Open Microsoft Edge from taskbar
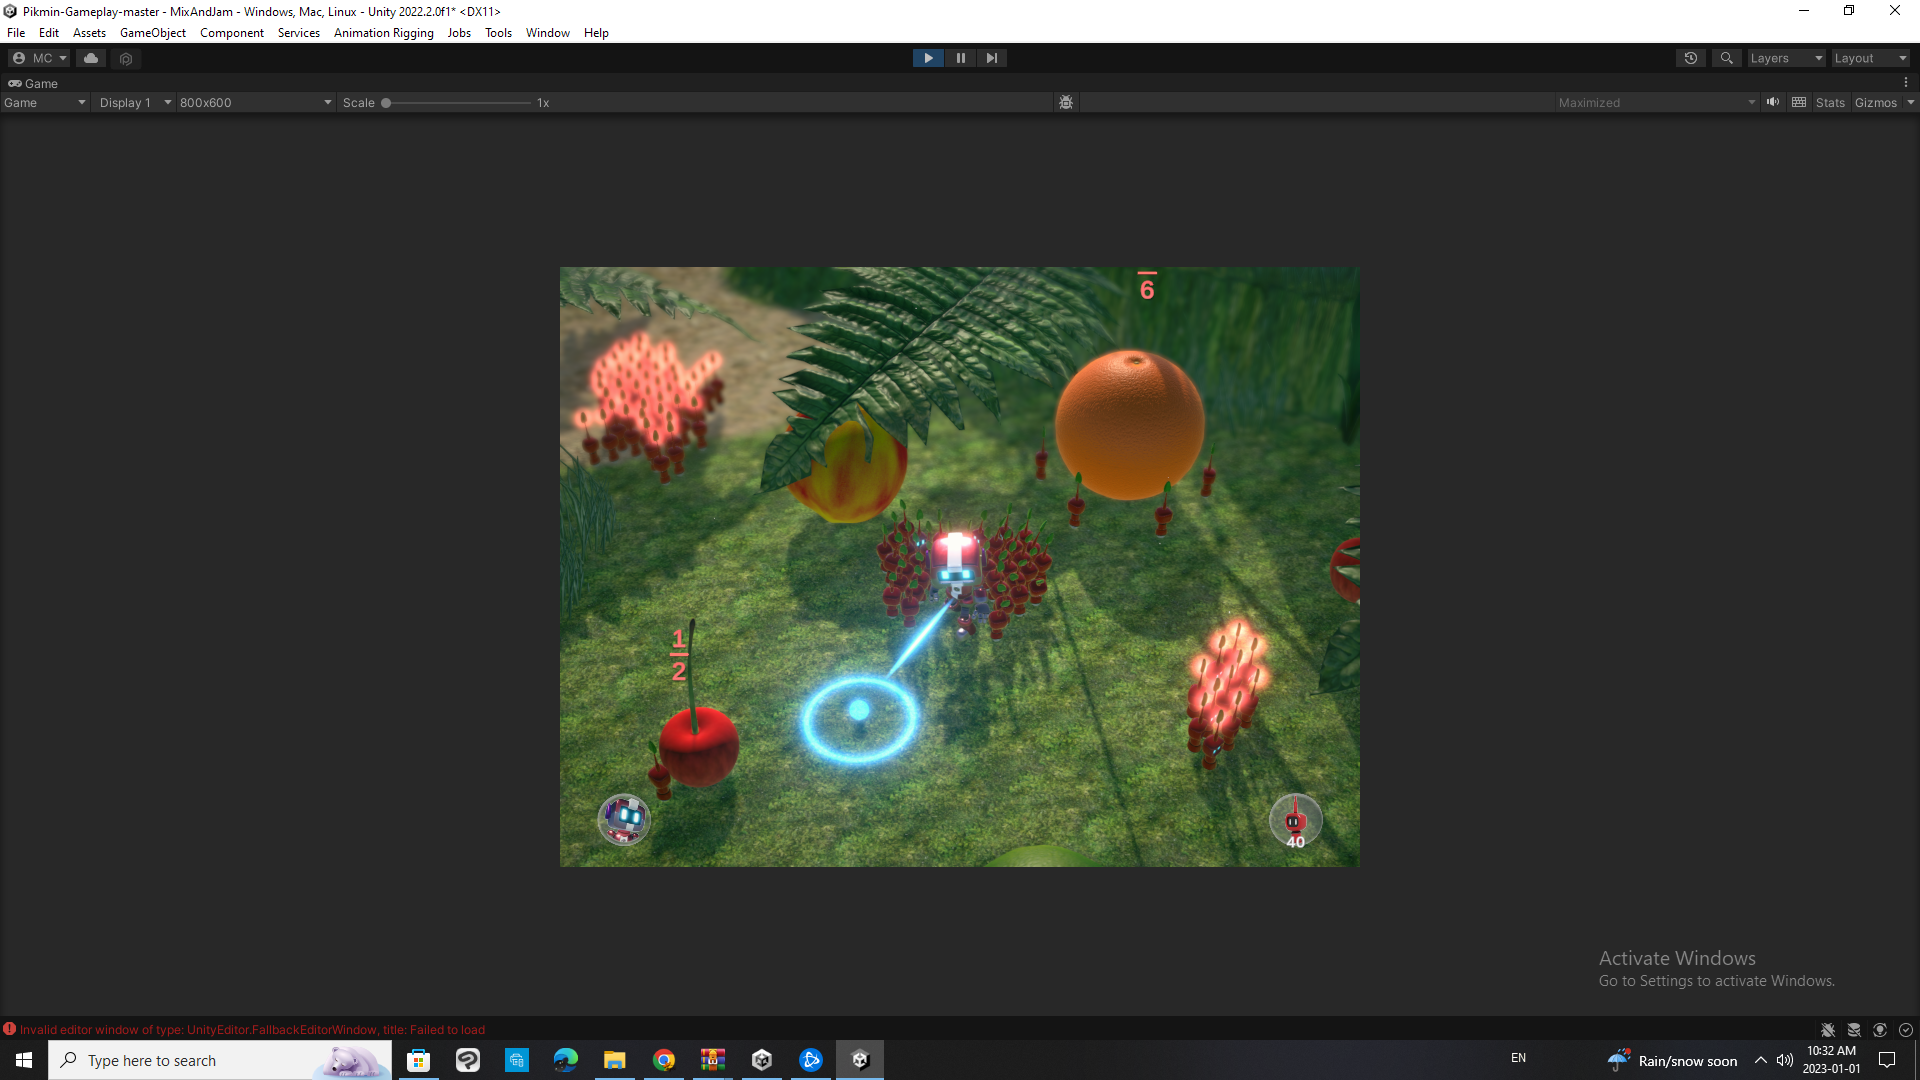 pos(565,1060)
